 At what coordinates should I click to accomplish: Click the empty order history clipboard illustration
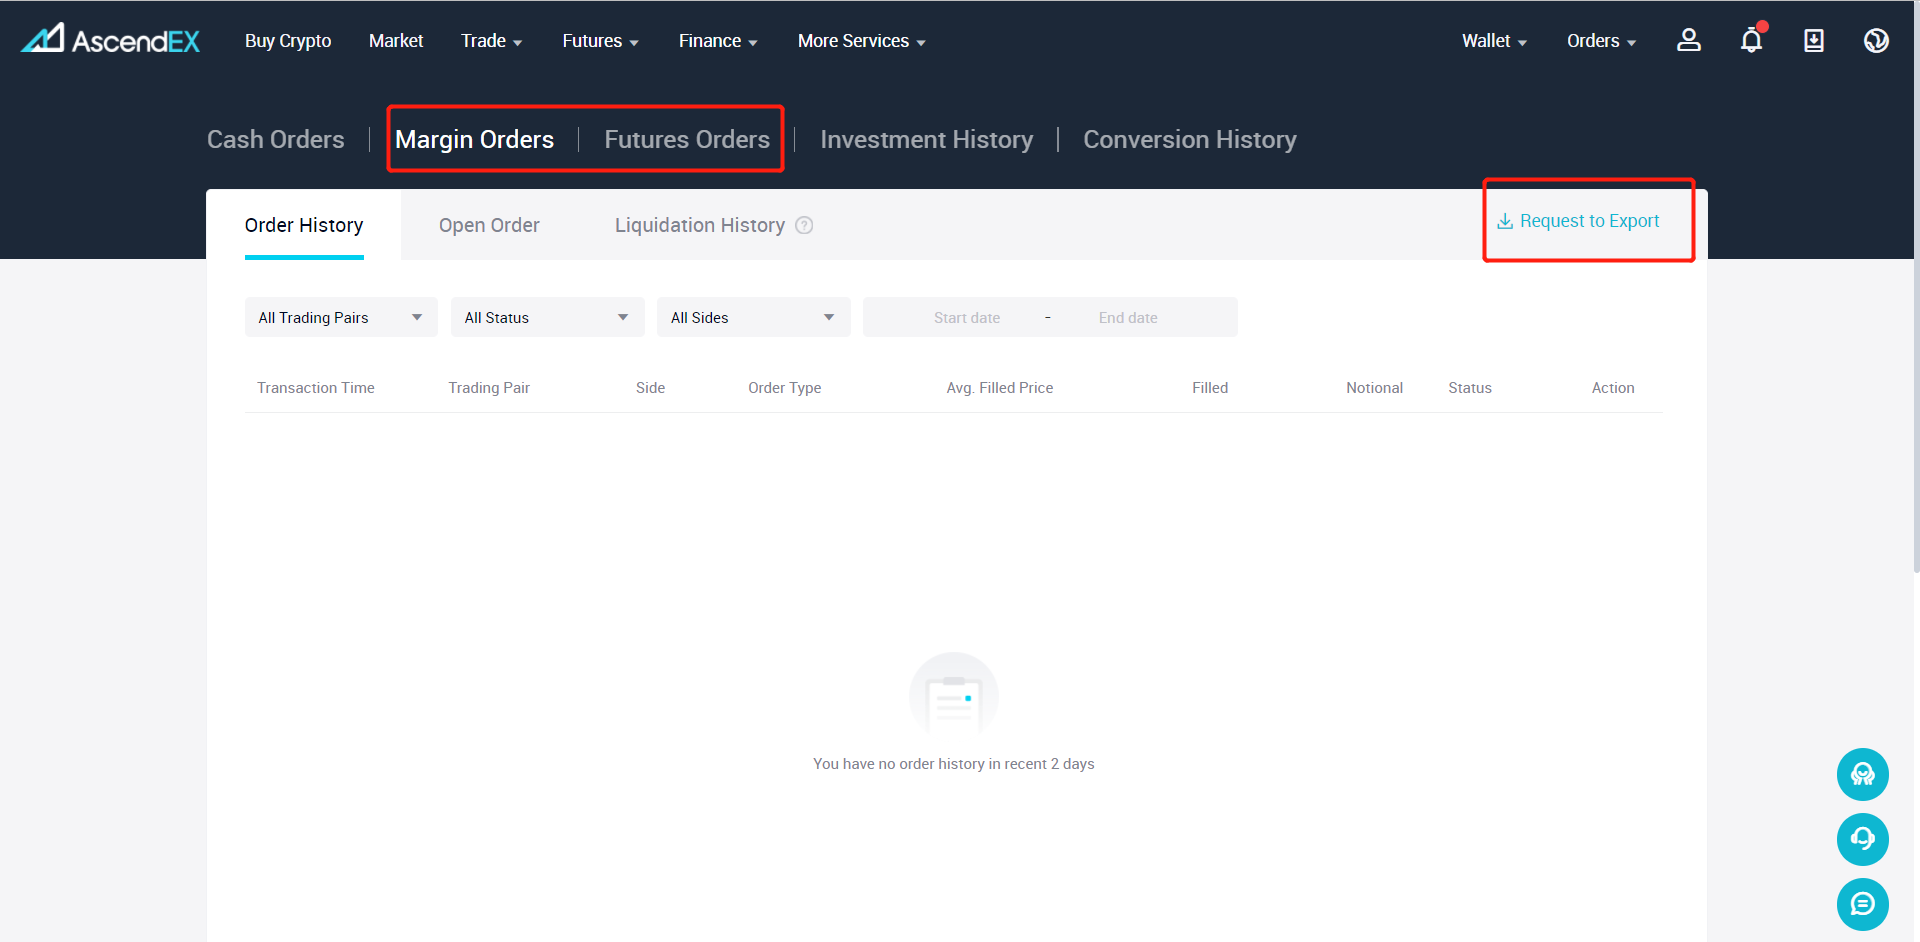954,695
